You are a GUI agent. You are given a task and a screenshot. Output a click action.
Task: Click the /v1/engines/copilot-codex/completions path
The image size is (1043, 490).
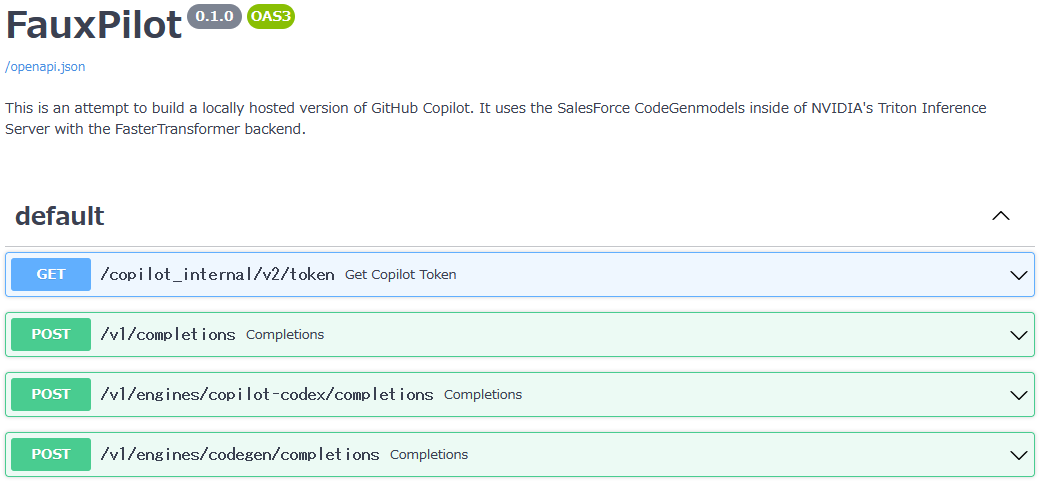(x=267, y=394)
